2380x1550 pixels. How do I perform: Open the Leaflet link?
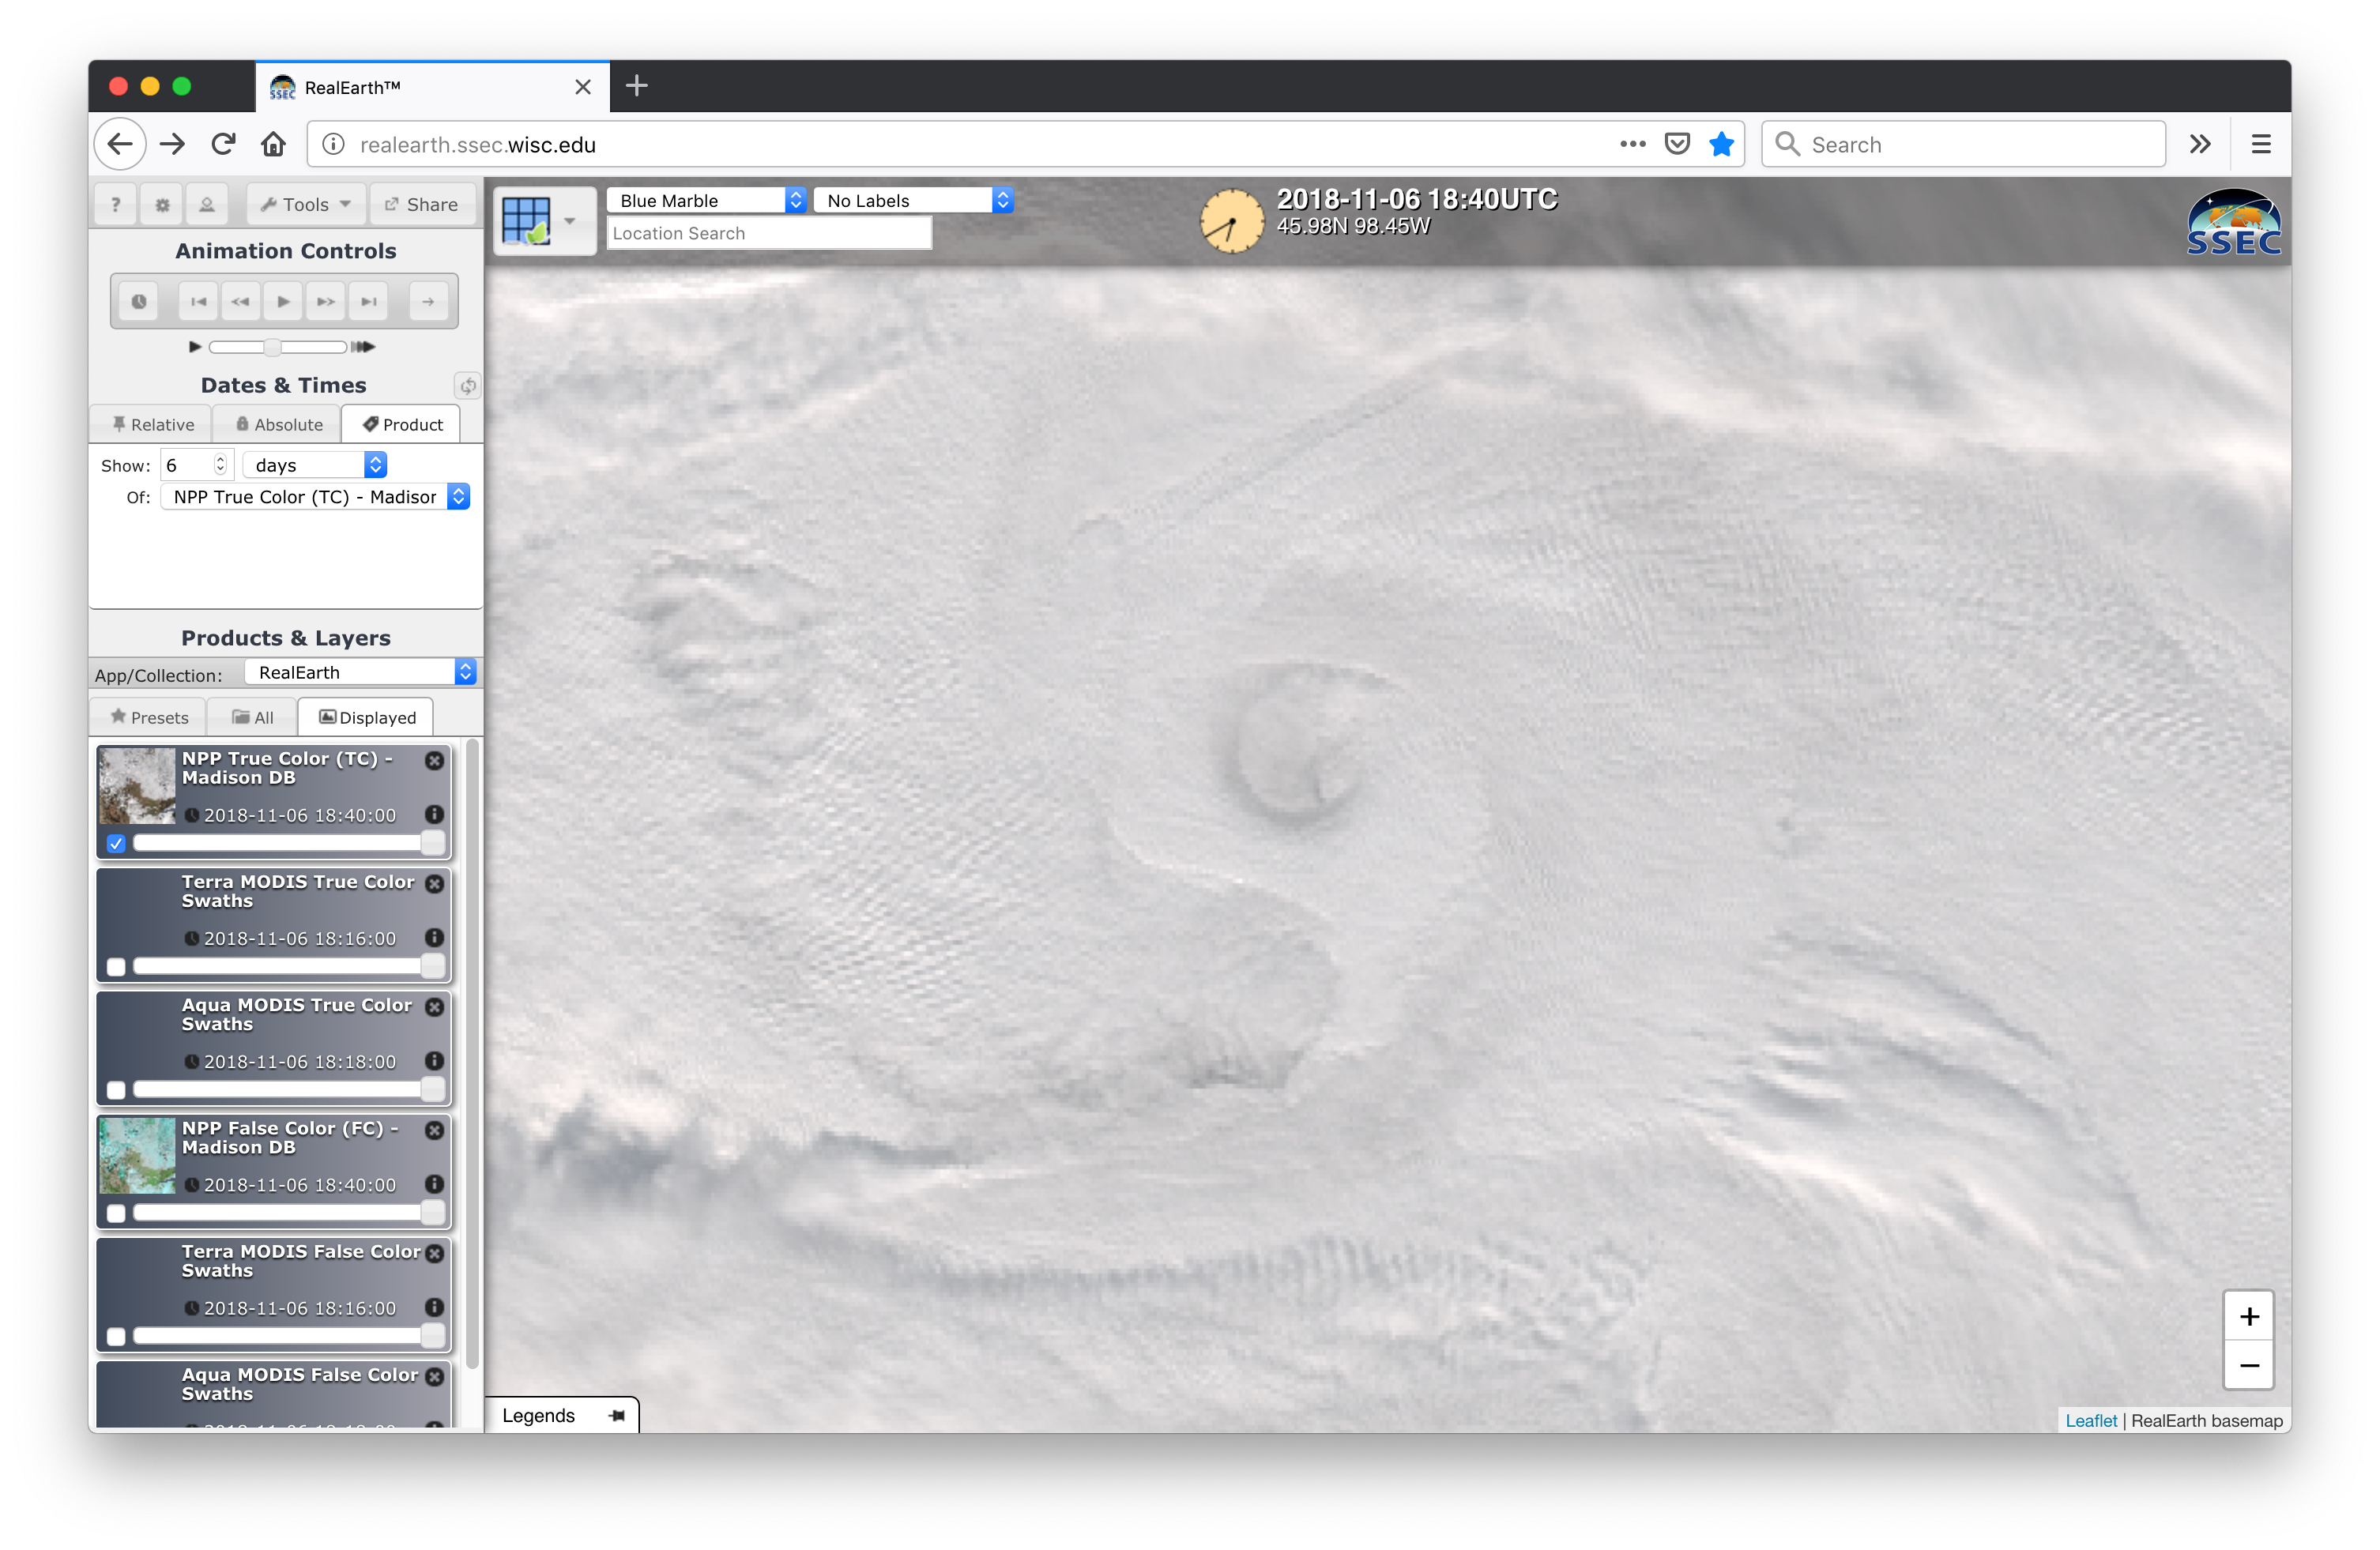(x=2090, y=1420)
